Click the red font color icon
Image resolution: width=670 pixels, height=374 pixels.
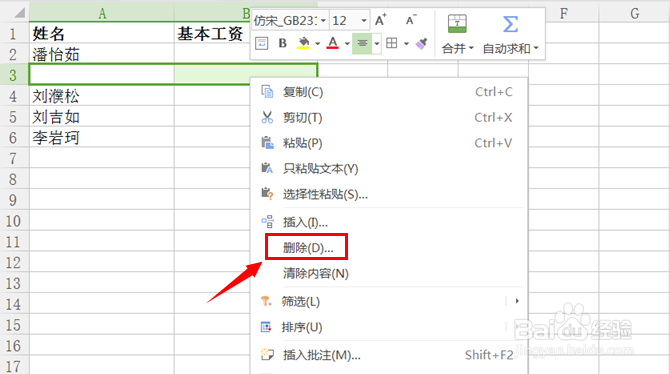click(332, 43)
